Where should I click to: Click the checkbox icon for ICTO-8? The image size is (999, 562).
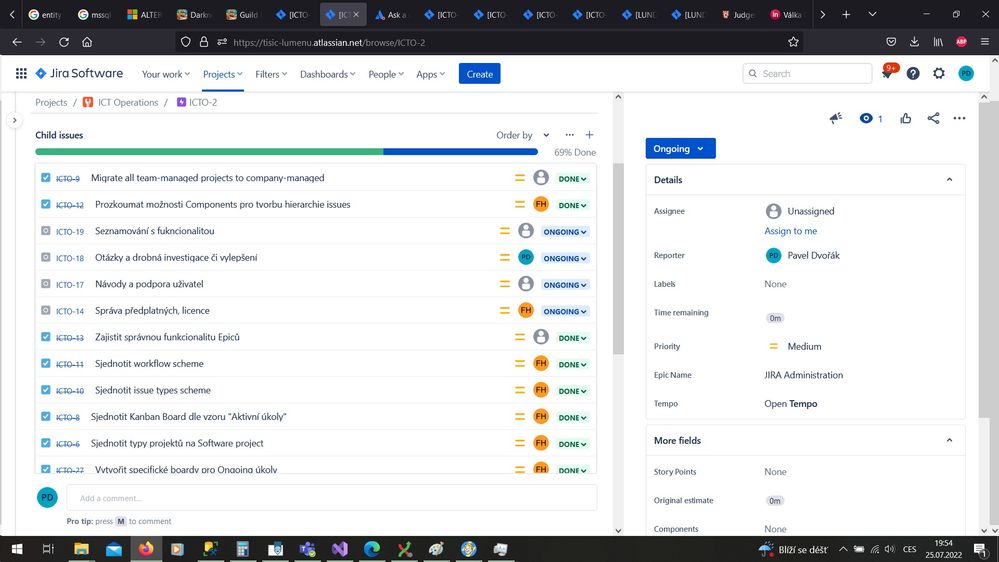pos(45,416)
